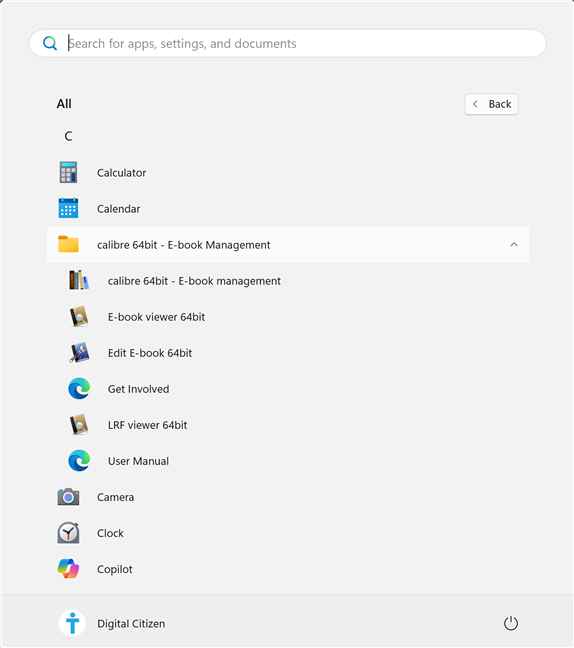This screenshot has width=574, height=648.
Task: Launch Copilot via its colorful icon
Action: tap(68, 569)
